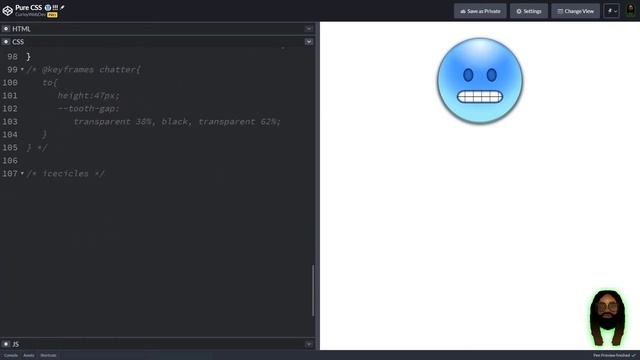This screenshot has width=640, height=360.
Task: Click the '--tooth-gap:' code line
Action: pyautogui.click(x=88, y=109)
